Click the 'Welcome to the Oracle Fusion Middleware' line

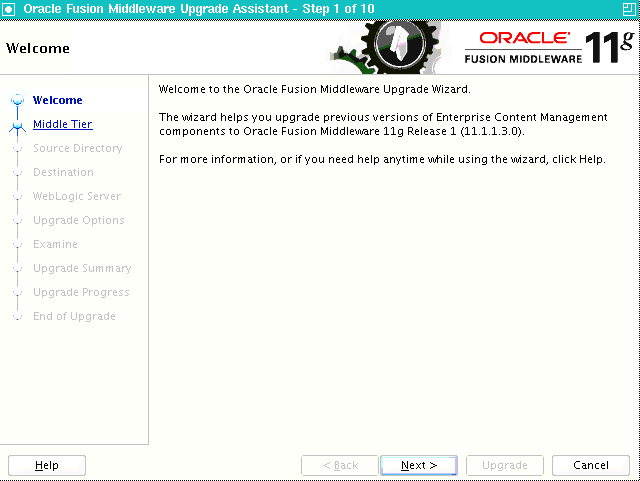click(314, 89)
